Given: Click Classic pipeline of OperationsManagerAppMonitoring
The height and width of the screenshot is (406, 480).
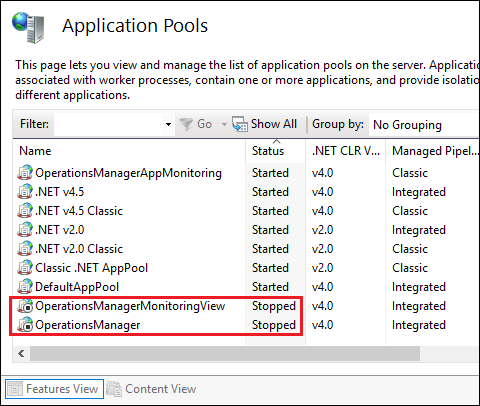Looking at the screenshot, I should (410, 173).
